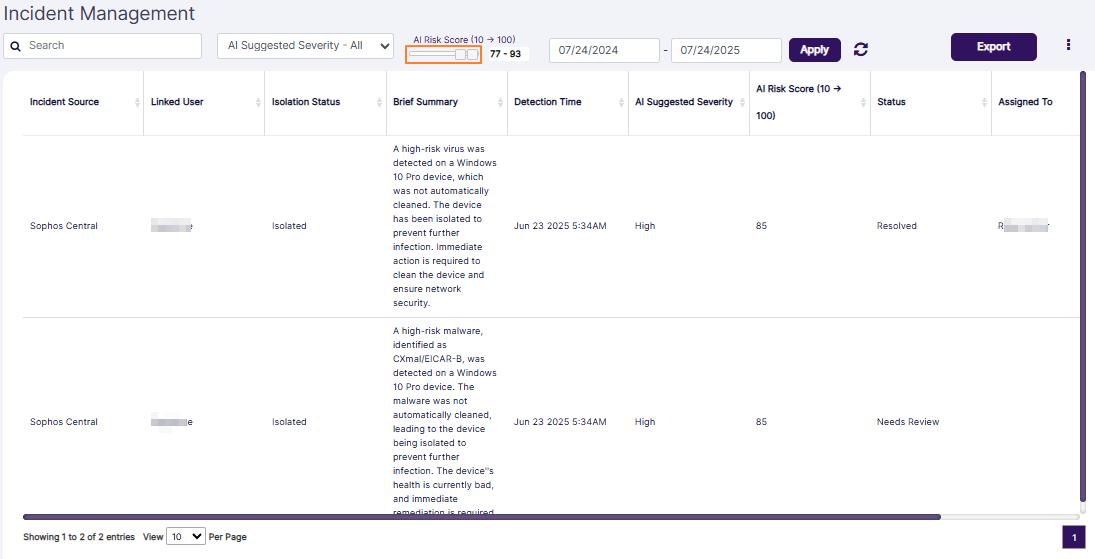1095x559 pixels.
Task: Open the three-dot more options menu
Action: (1068, 45)
